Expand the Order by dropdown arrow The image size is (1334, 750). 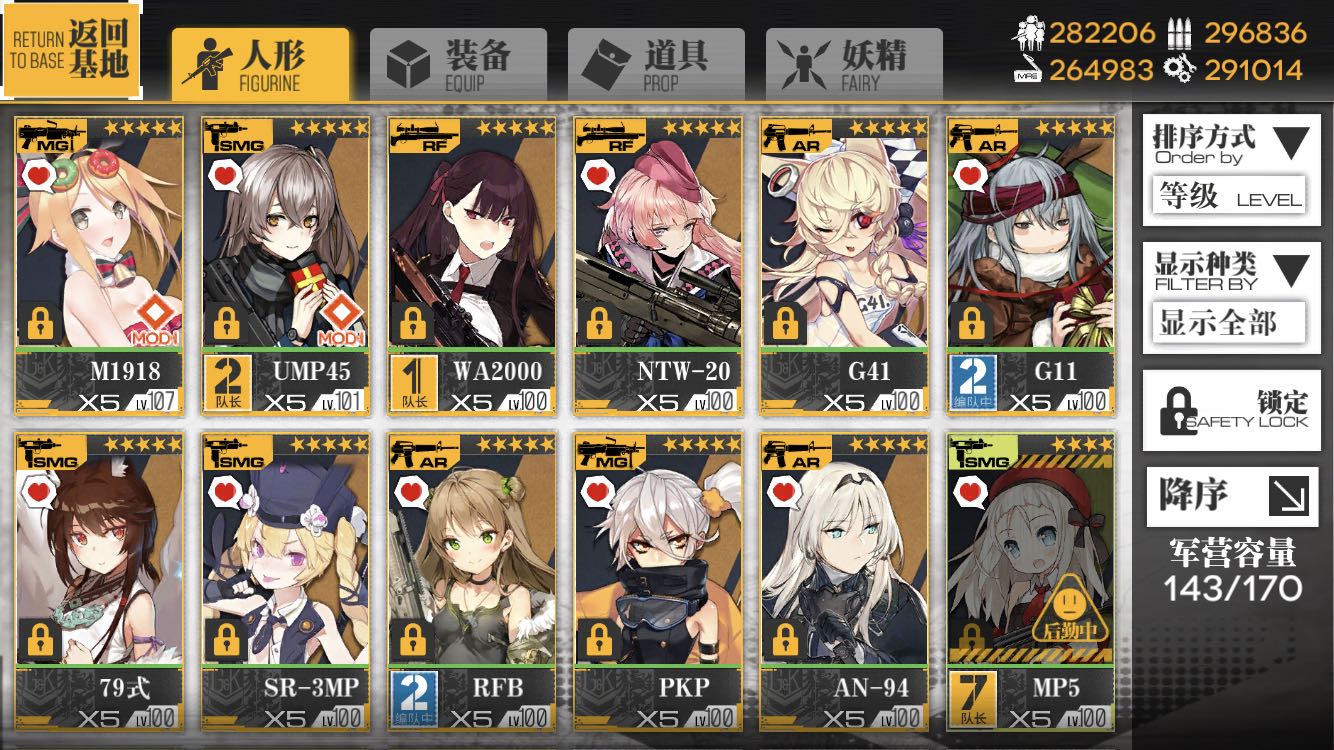coord(1290,143)
